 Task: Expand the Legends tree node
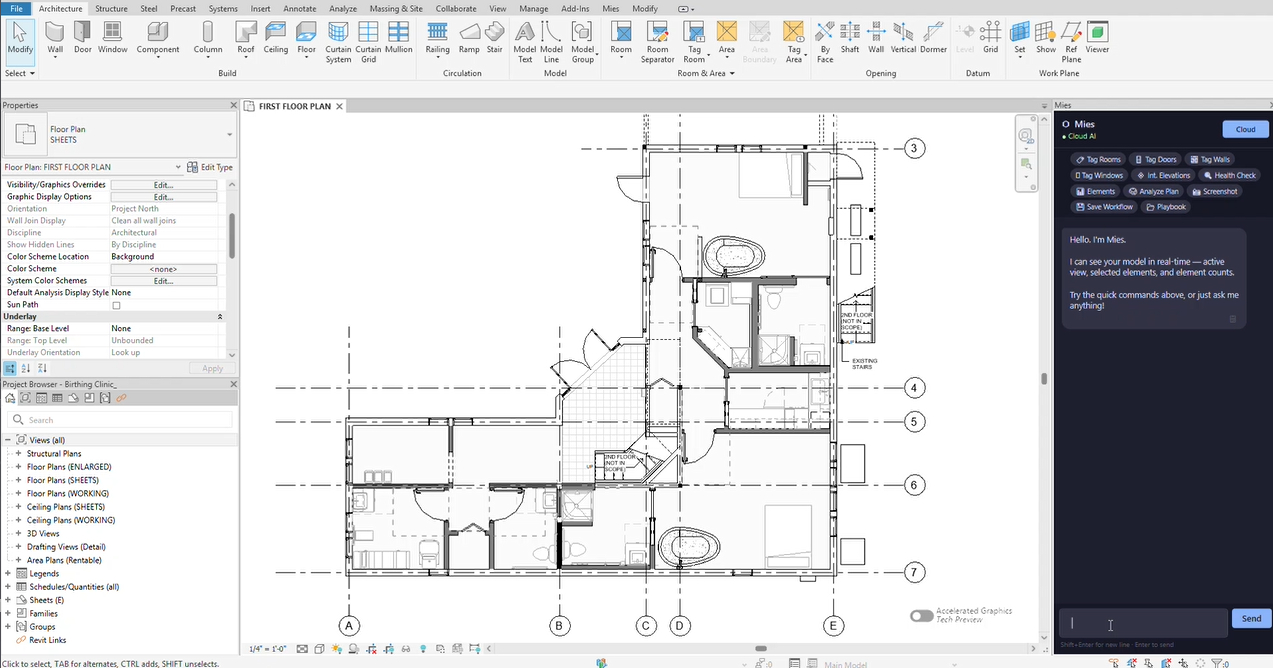8,574
